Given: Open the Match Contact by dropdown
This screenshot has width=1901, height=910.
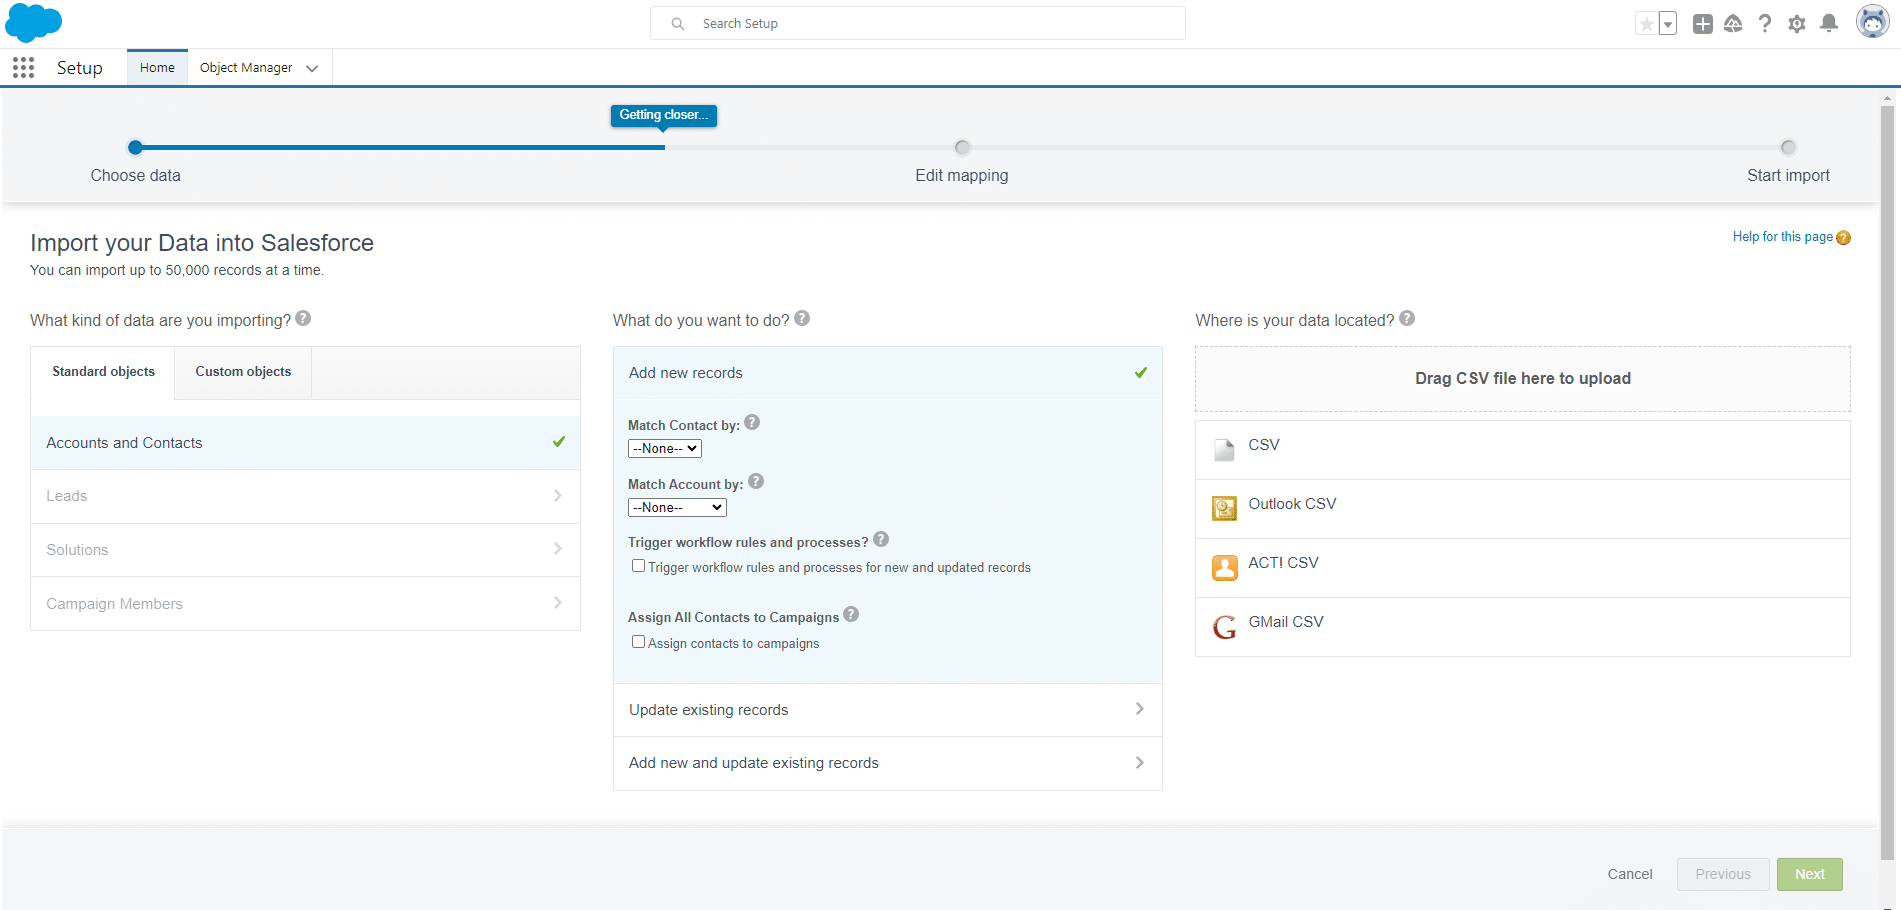Looking at the screenshot, I should coord(665,449).
